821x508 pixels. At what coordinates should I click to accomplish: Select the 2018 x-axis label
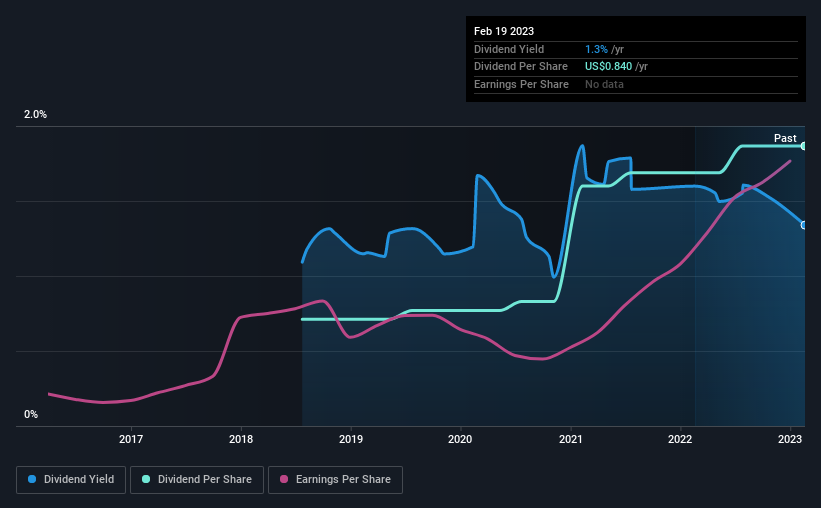241,439
